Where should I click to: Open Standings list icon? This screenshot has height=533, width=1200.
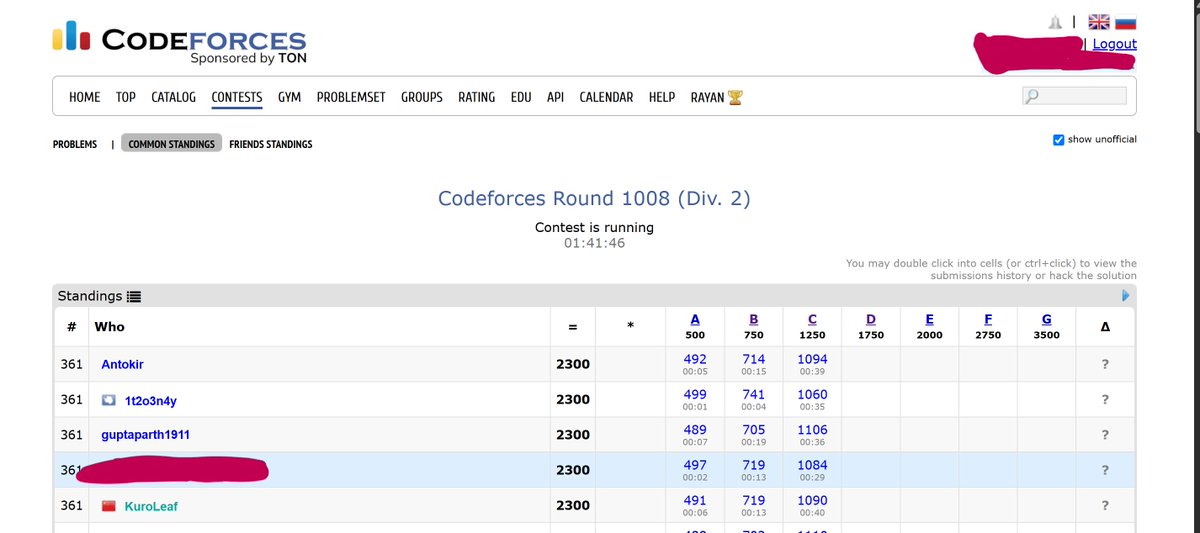(134, 296)
